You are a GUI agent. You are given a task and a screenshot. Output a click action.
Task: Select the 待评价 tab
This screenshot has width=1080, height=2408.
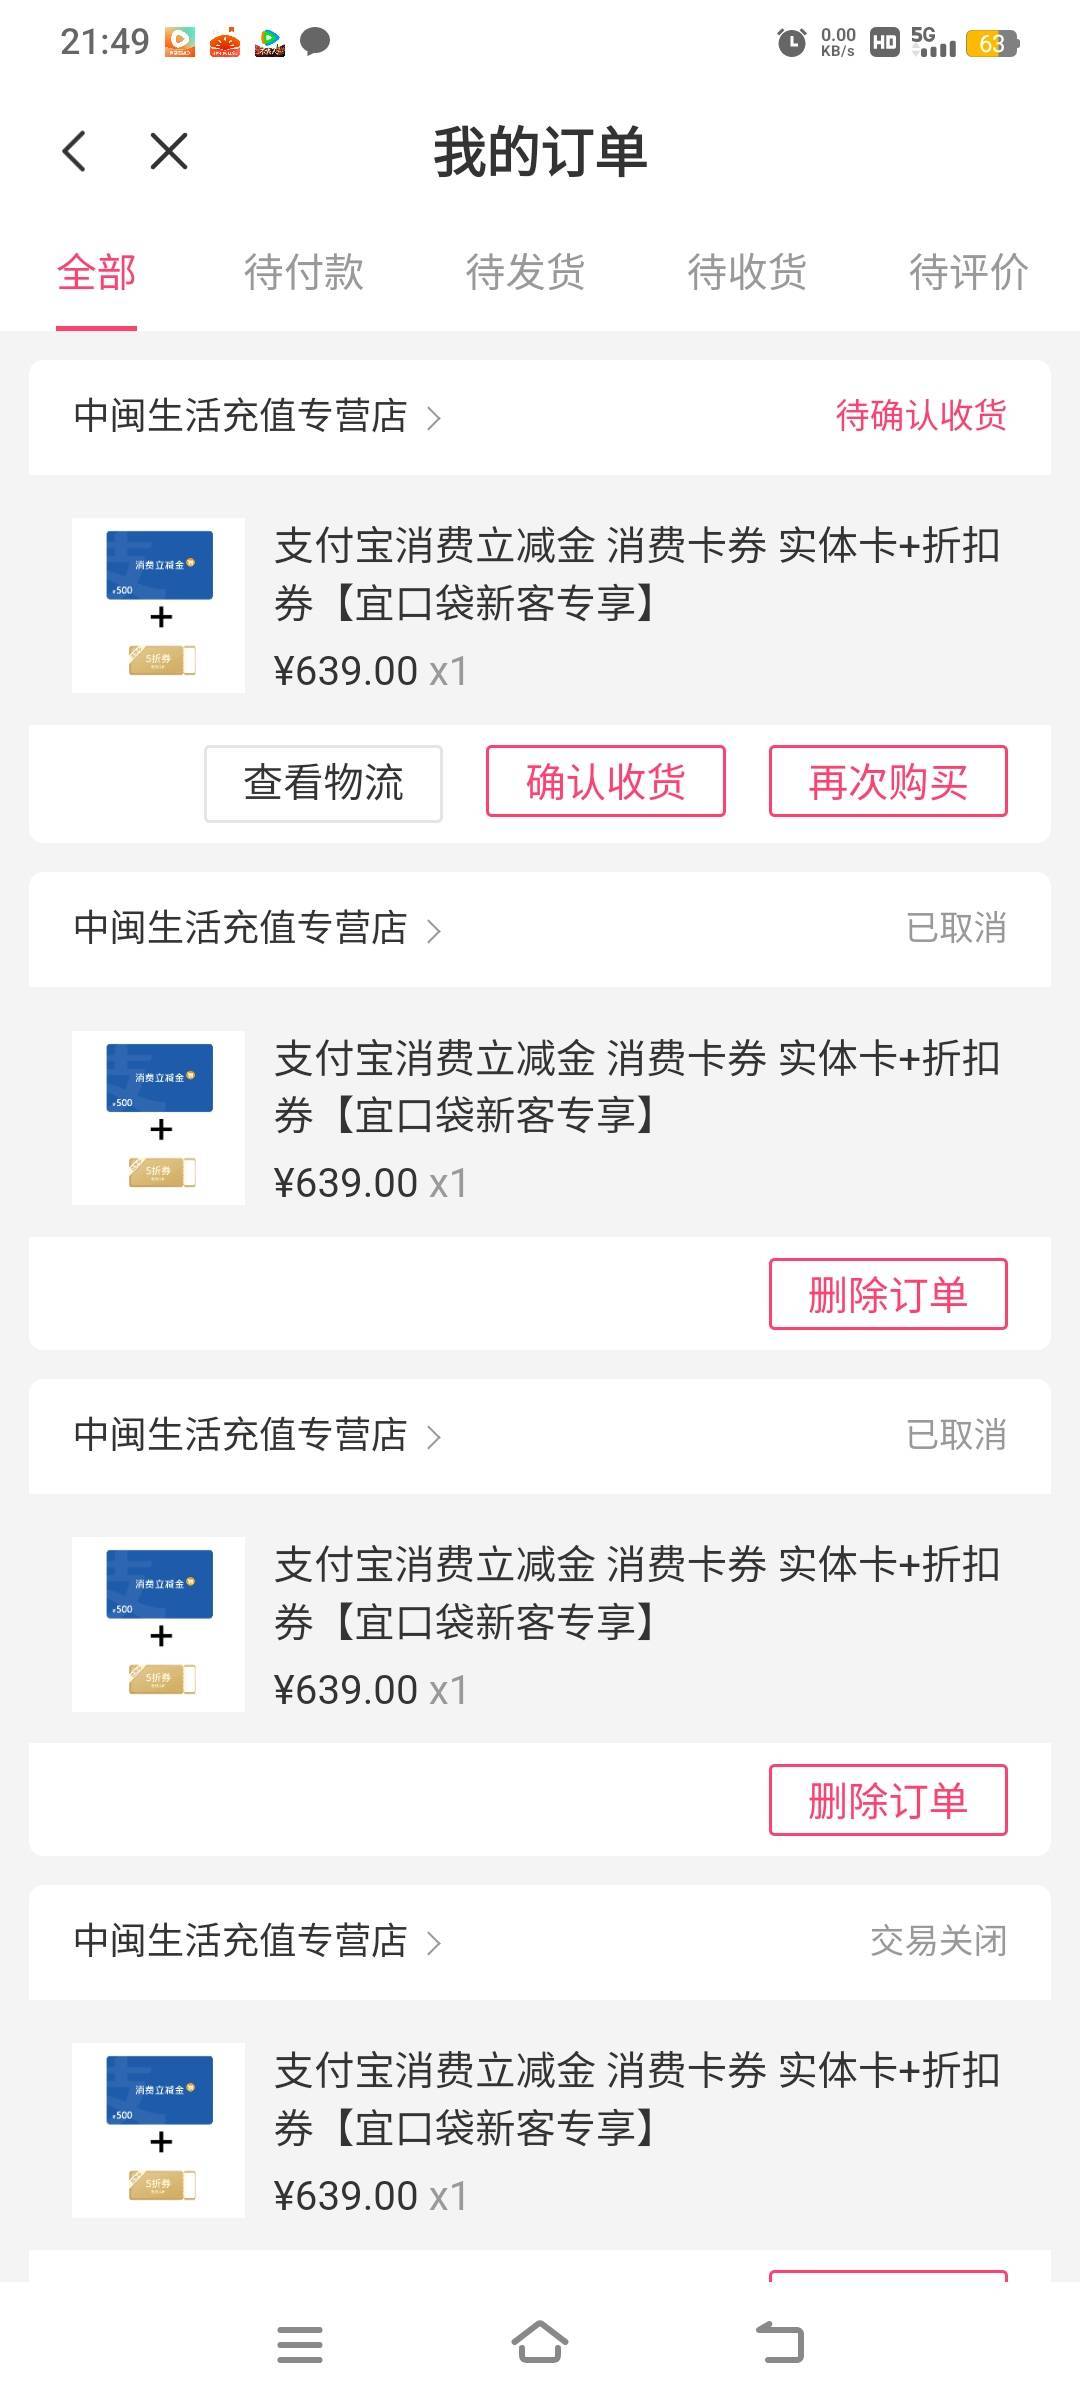pyautogui.click(x=968, y=272)
